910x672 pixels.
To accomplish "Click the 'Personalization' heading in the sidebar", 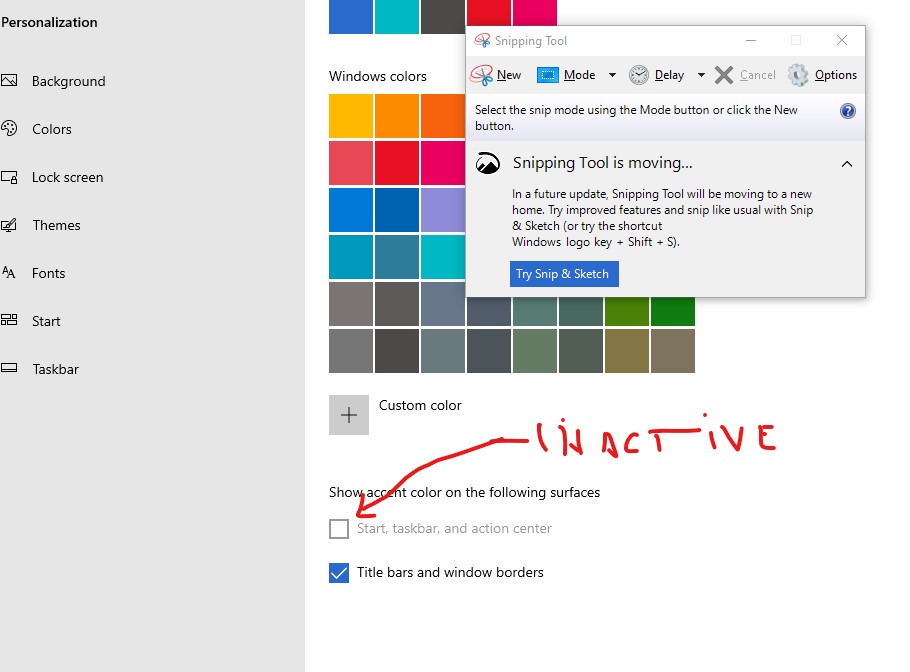I will click(49, 22).
